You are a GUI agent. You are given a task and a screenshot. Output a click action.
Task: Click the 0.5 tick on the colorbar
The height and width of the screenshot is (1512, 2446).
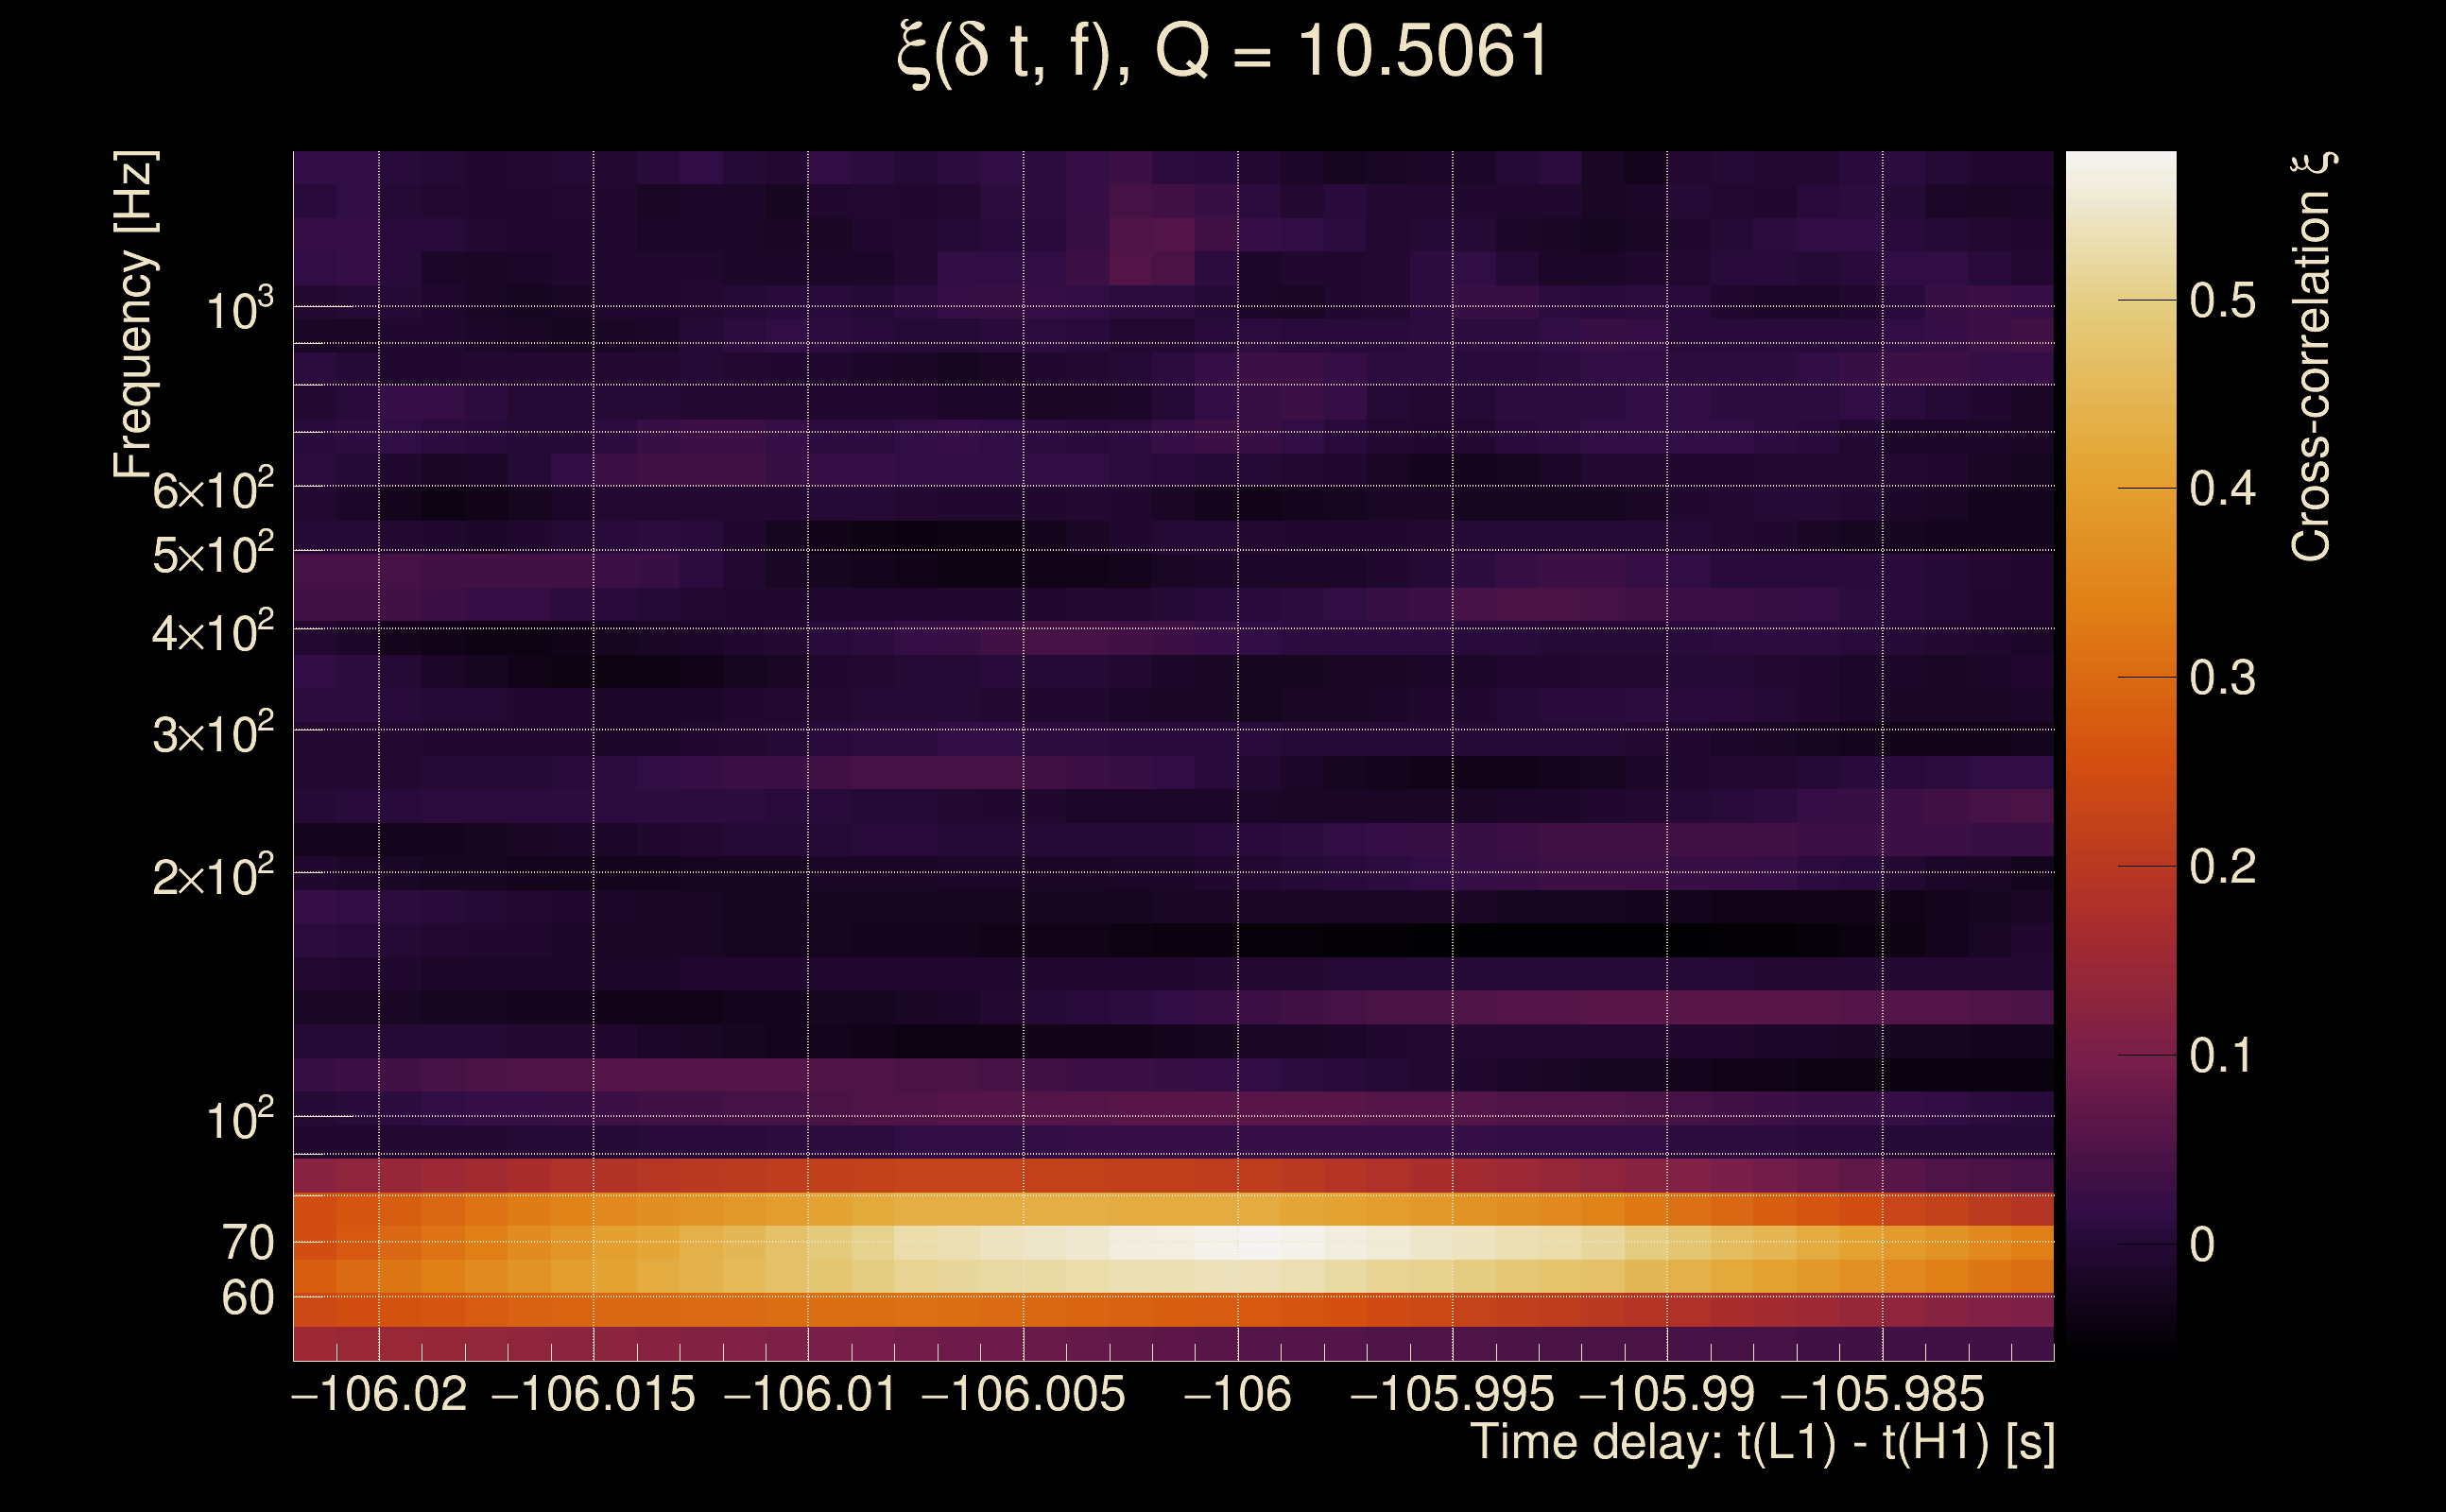coord(2222,300)
